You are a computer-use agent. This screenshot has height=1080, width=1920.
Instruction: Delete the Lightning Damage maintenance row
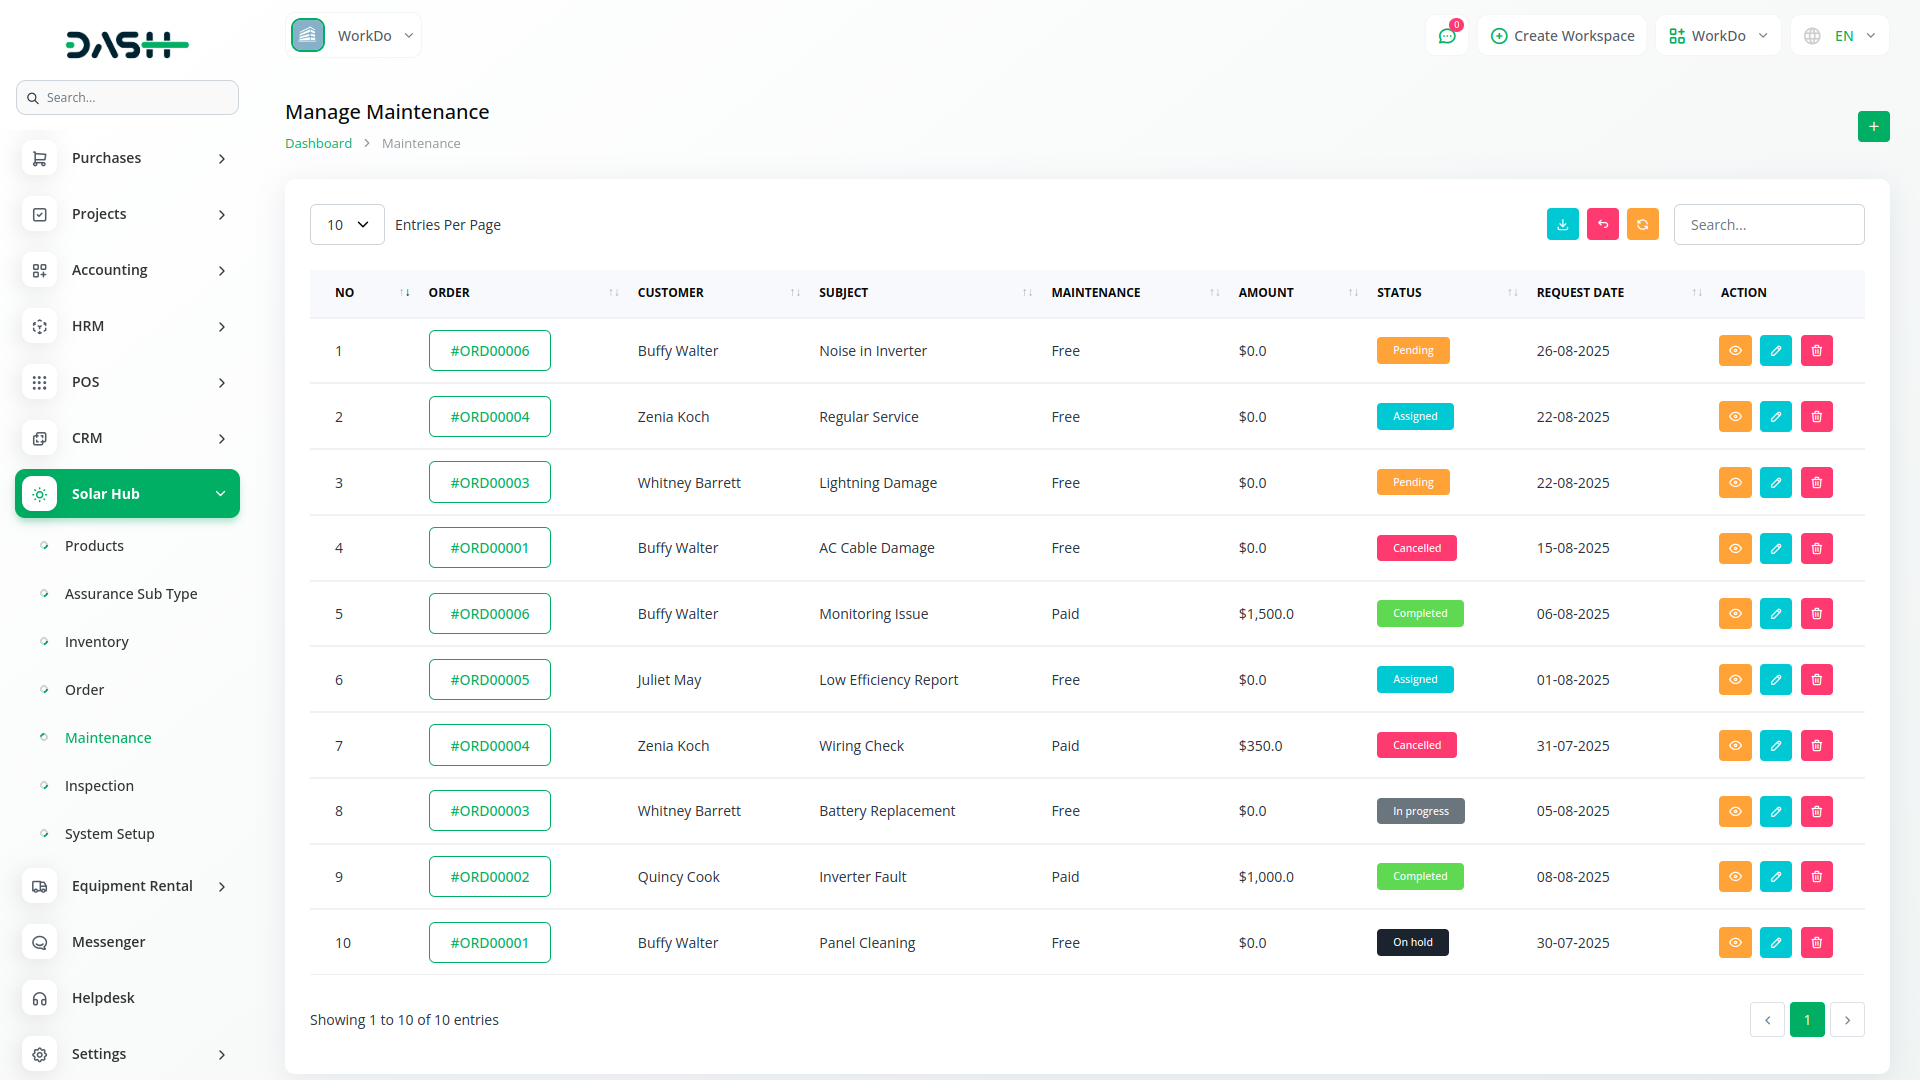pos(1816,483)
